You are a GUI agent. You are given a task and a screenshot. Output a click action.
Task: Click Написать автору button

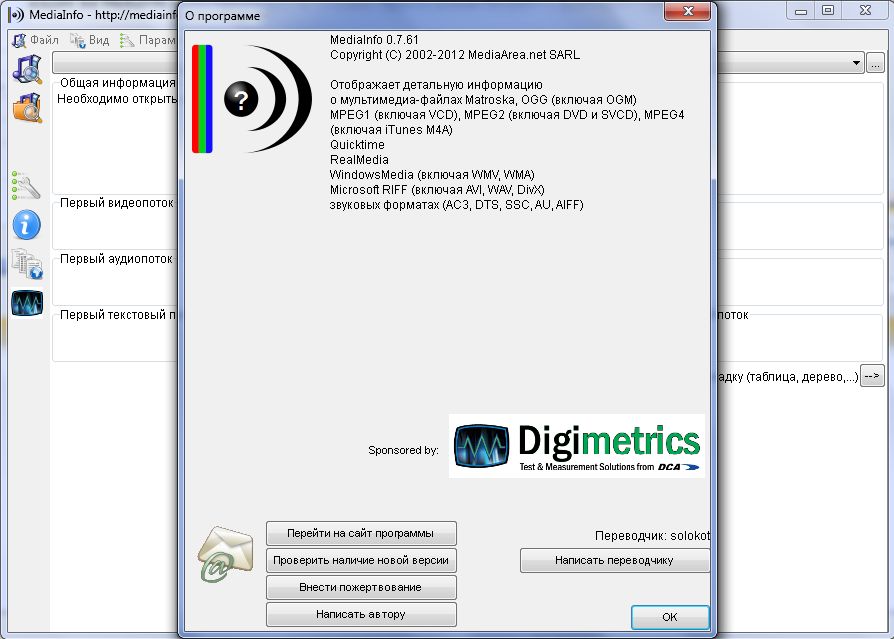361,614
